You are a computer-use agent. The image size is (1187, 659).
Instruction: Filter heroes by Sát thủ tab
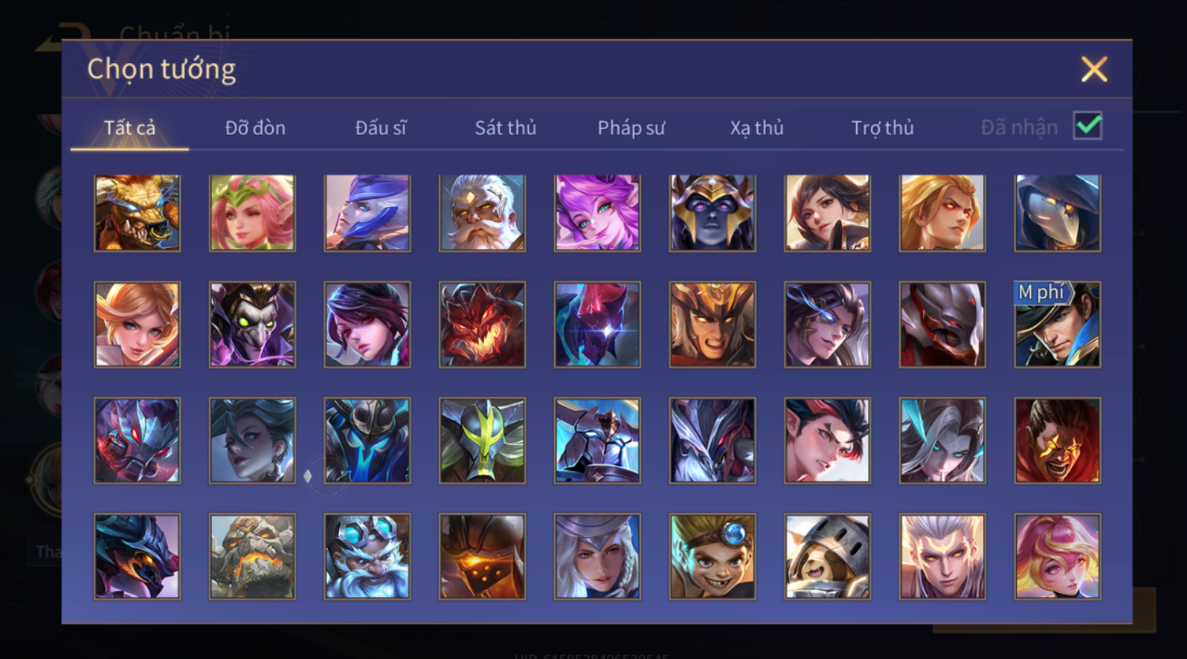(x=506, y=128)
